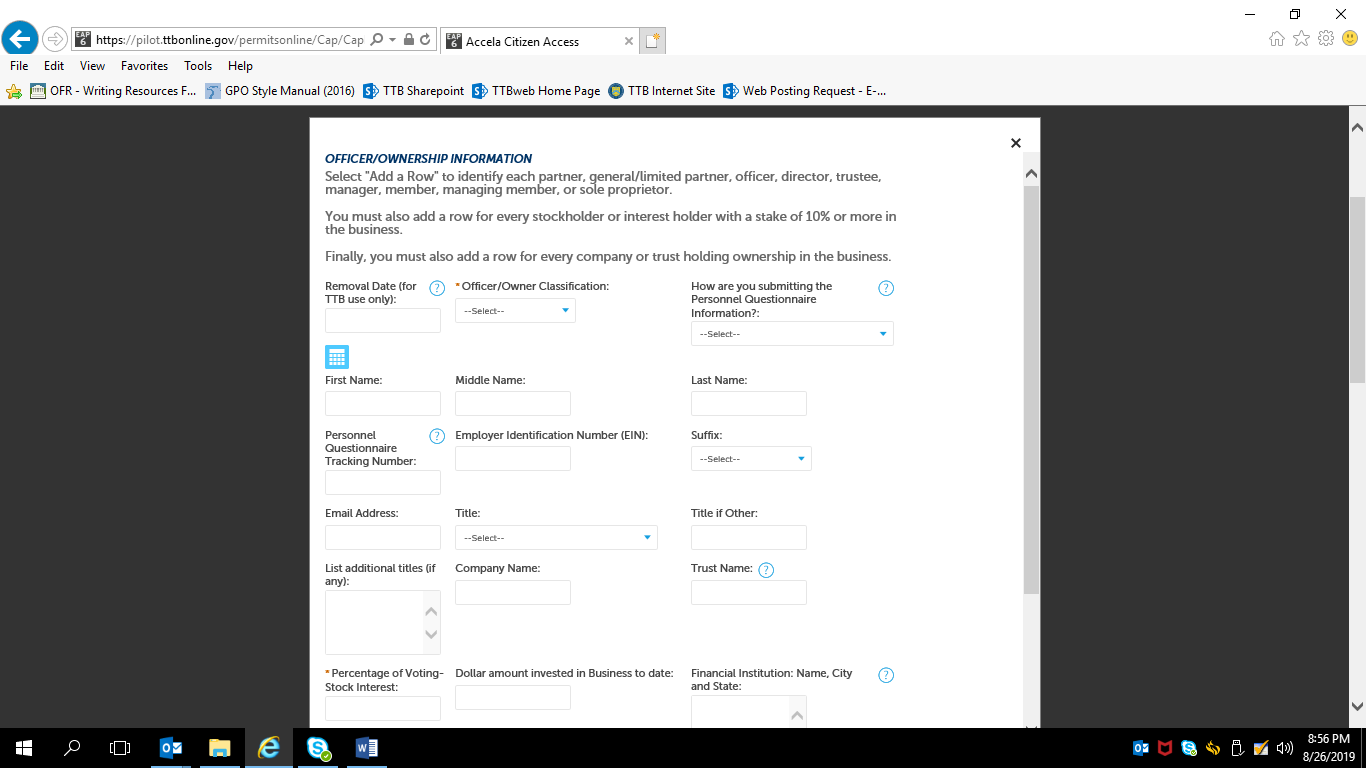Click the First Name text field
Screen dimensions: 1366x768
[383, 403]
